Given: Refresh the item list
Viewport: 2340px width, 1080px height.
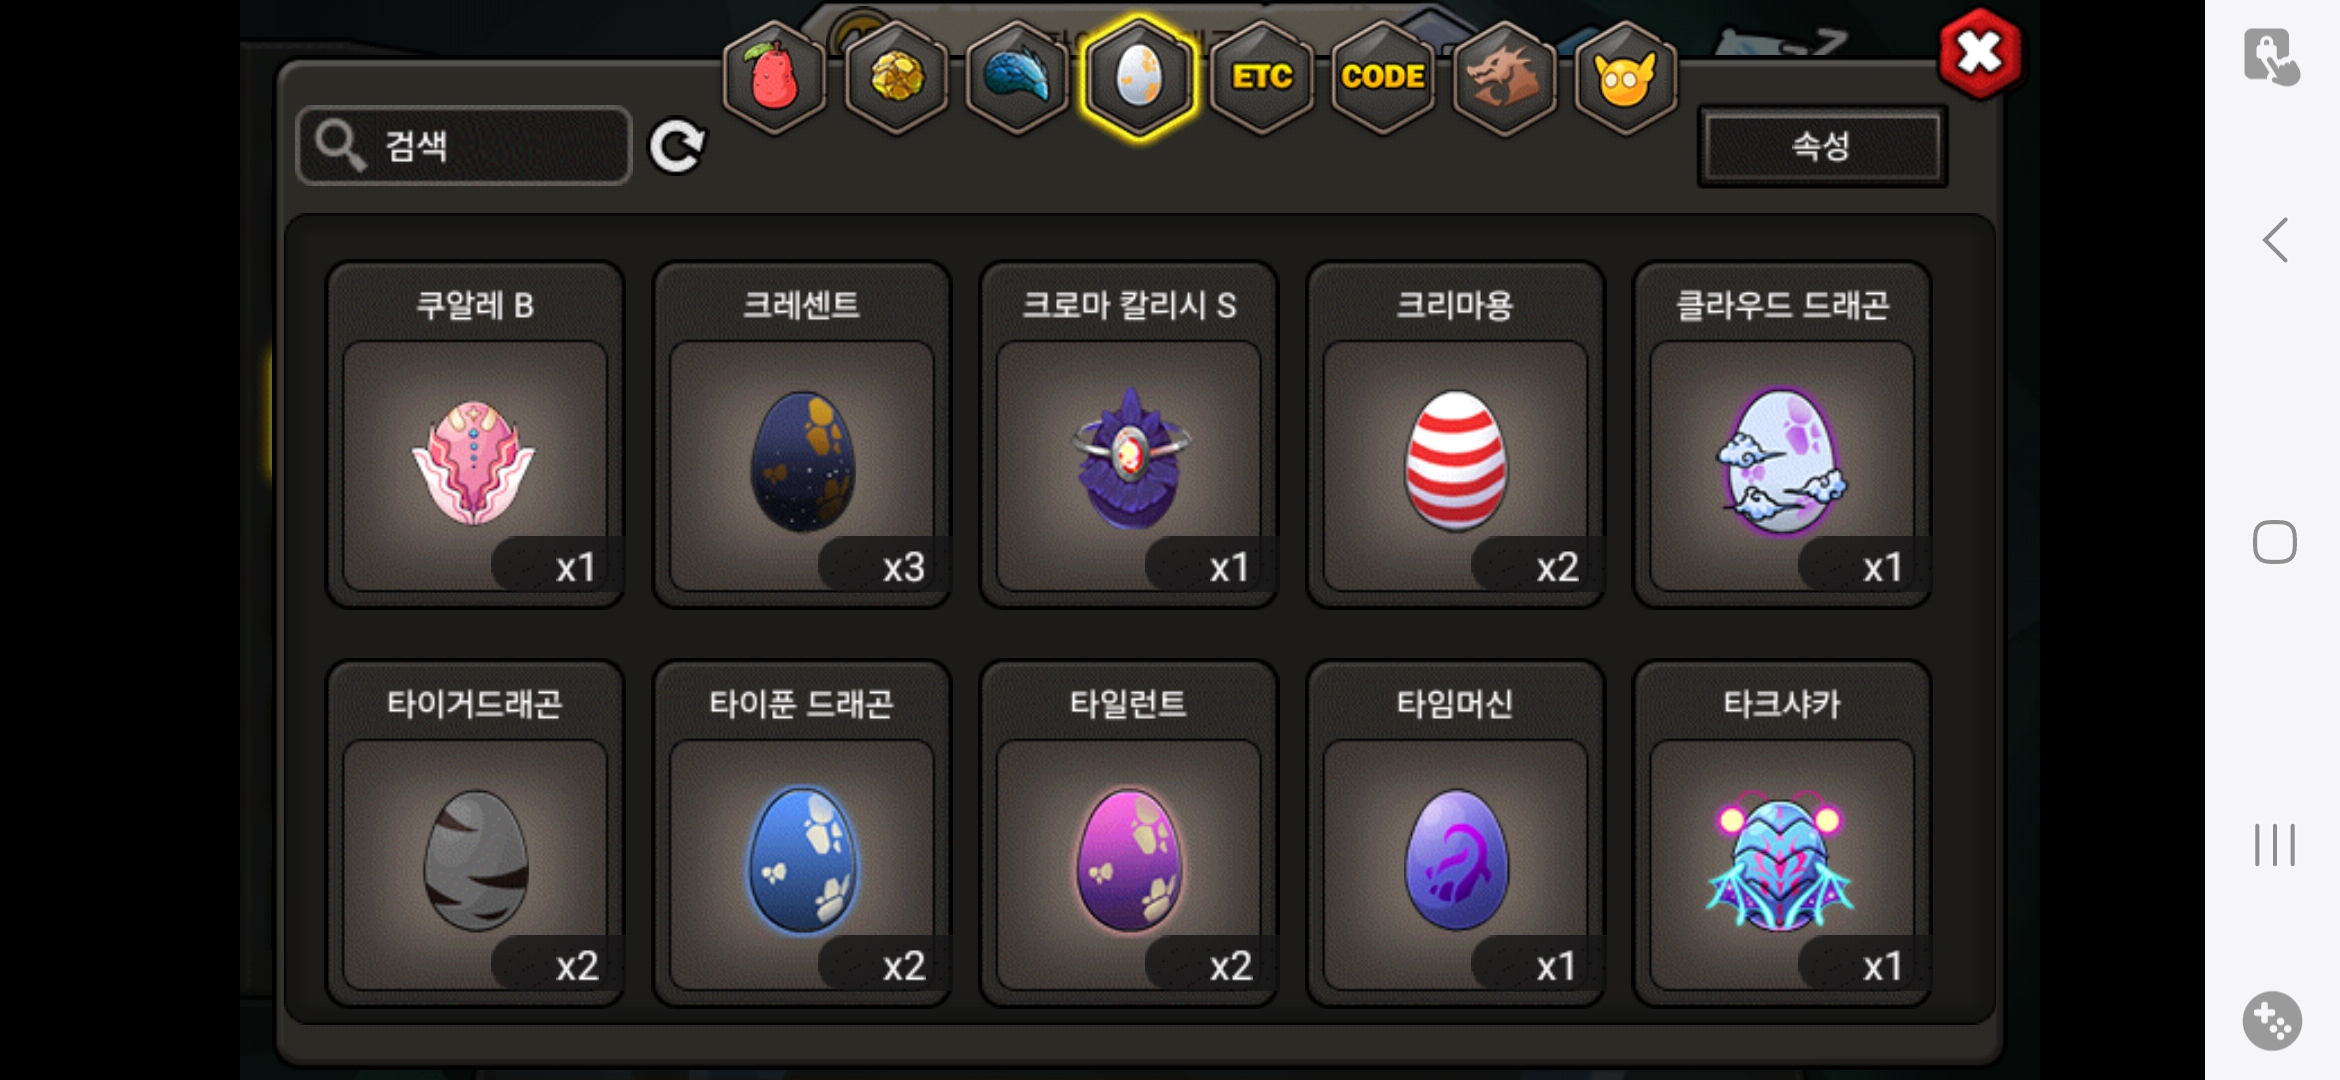Looking at the screenshot, I should 677,147.
